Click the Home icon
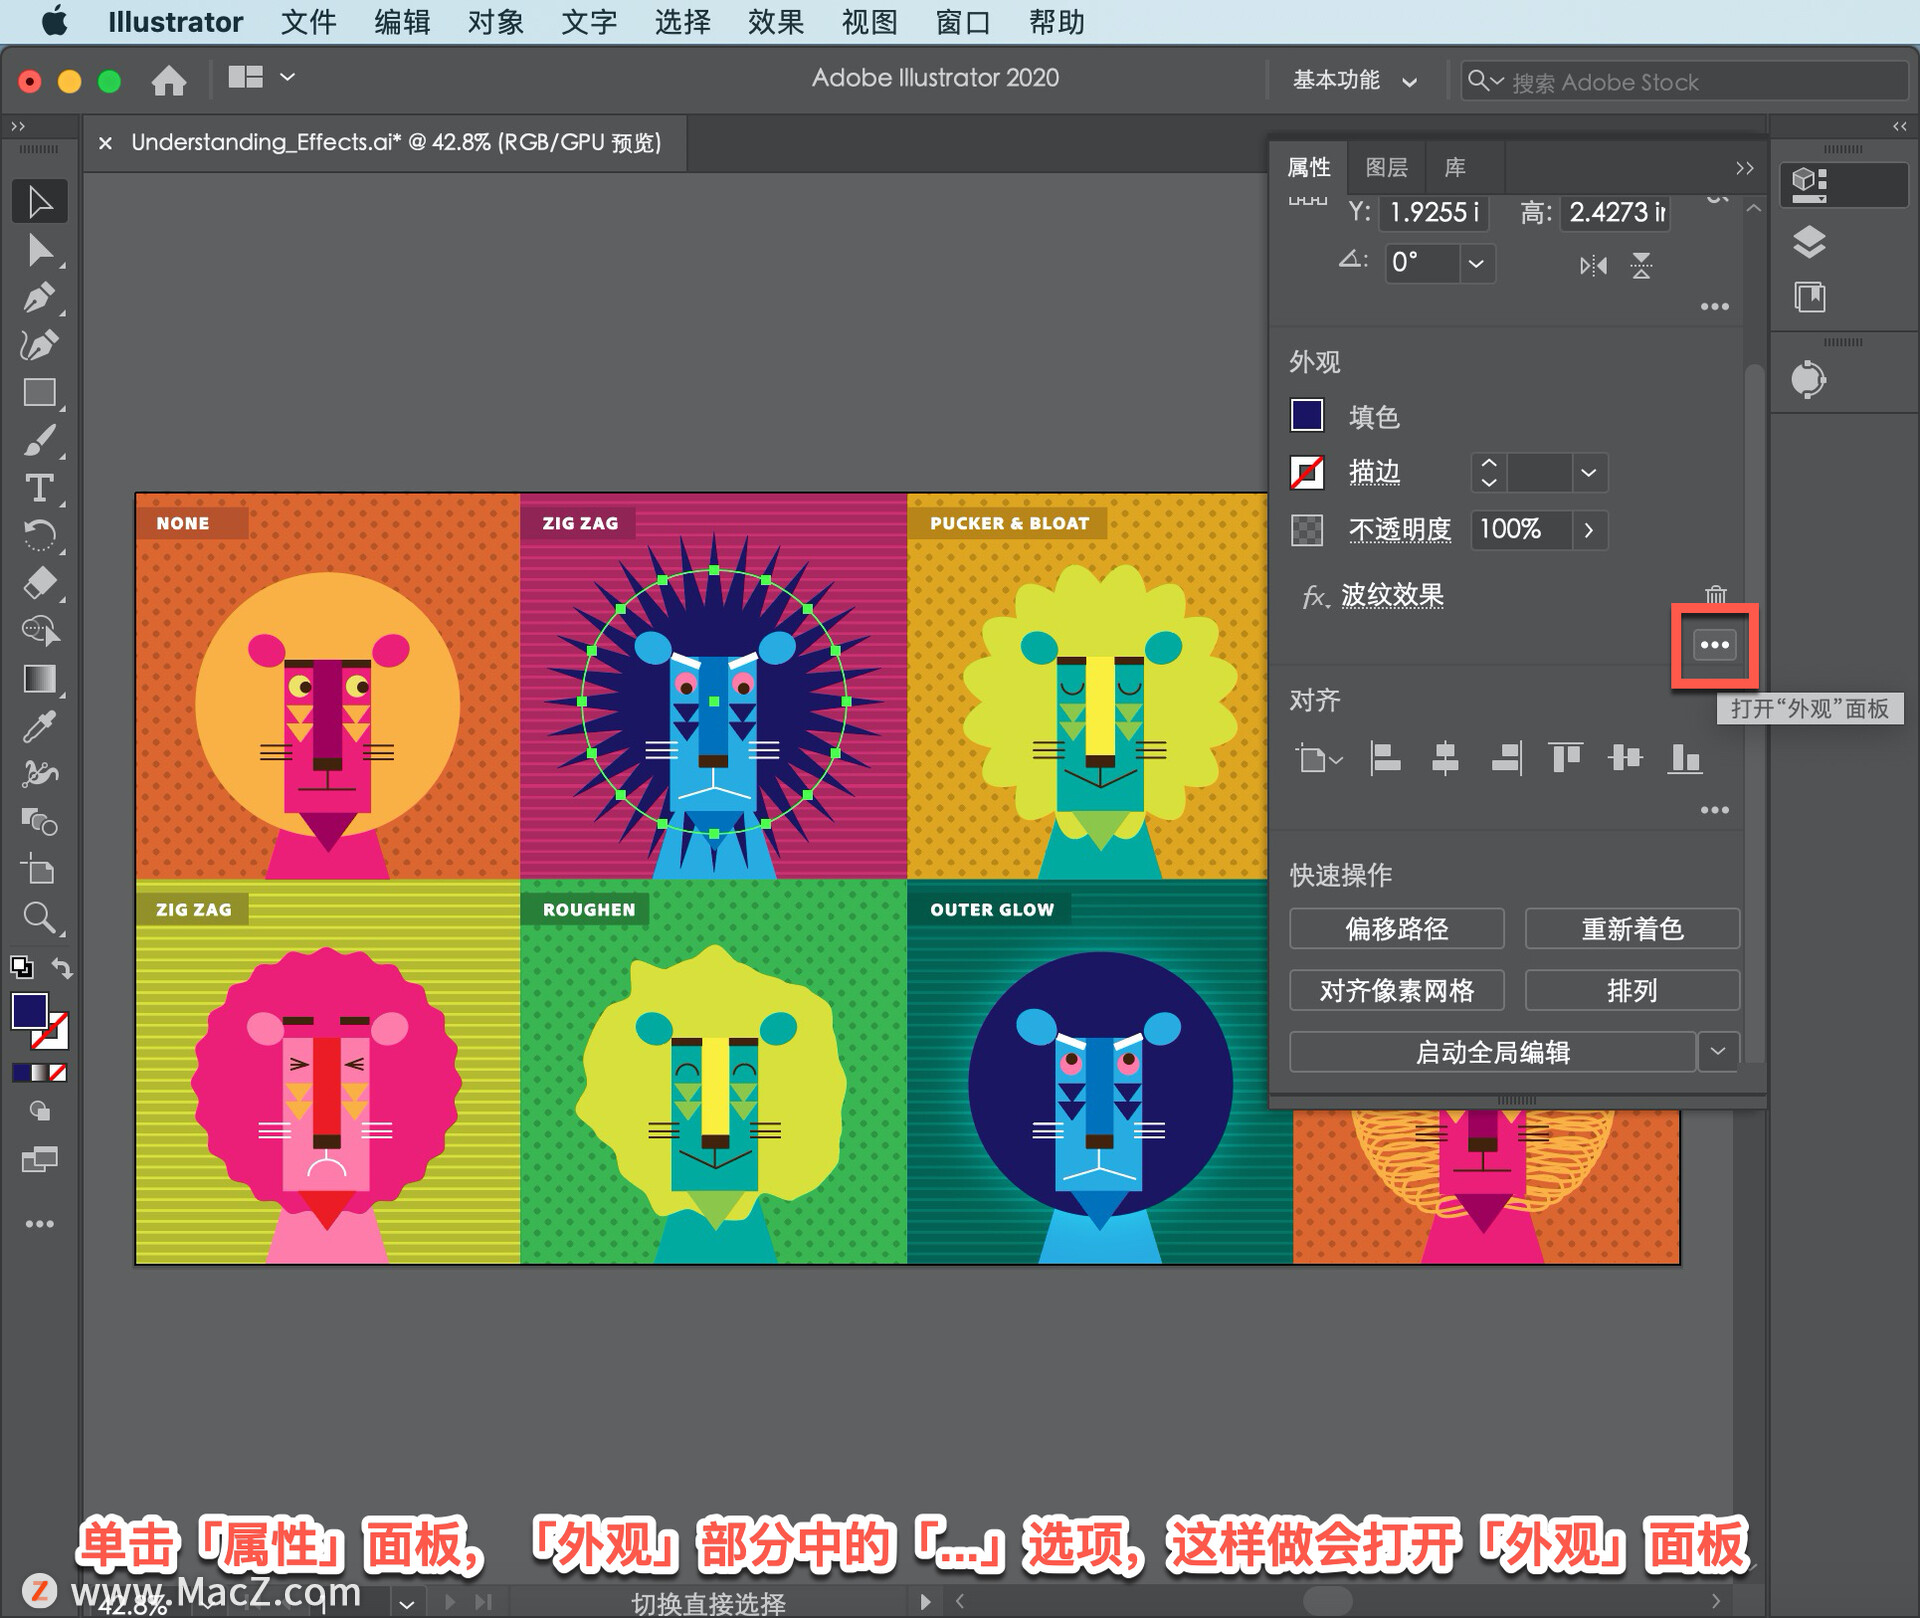This screenshot has height=1618, width=1920. (169, 80)
